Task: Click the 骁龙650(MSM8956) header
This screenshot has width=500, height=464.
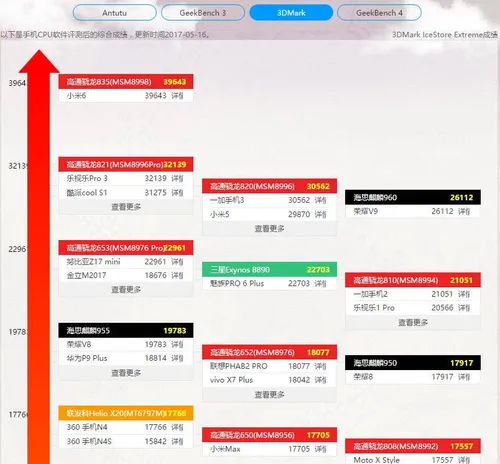Action: 269,435
